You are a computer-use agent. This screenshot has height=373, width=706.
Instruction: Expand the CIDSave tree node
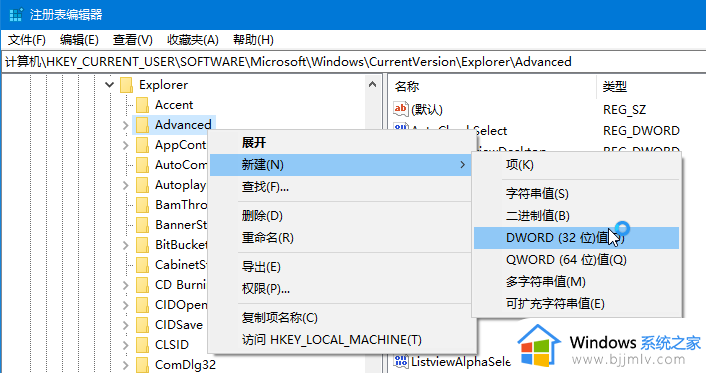126,325
